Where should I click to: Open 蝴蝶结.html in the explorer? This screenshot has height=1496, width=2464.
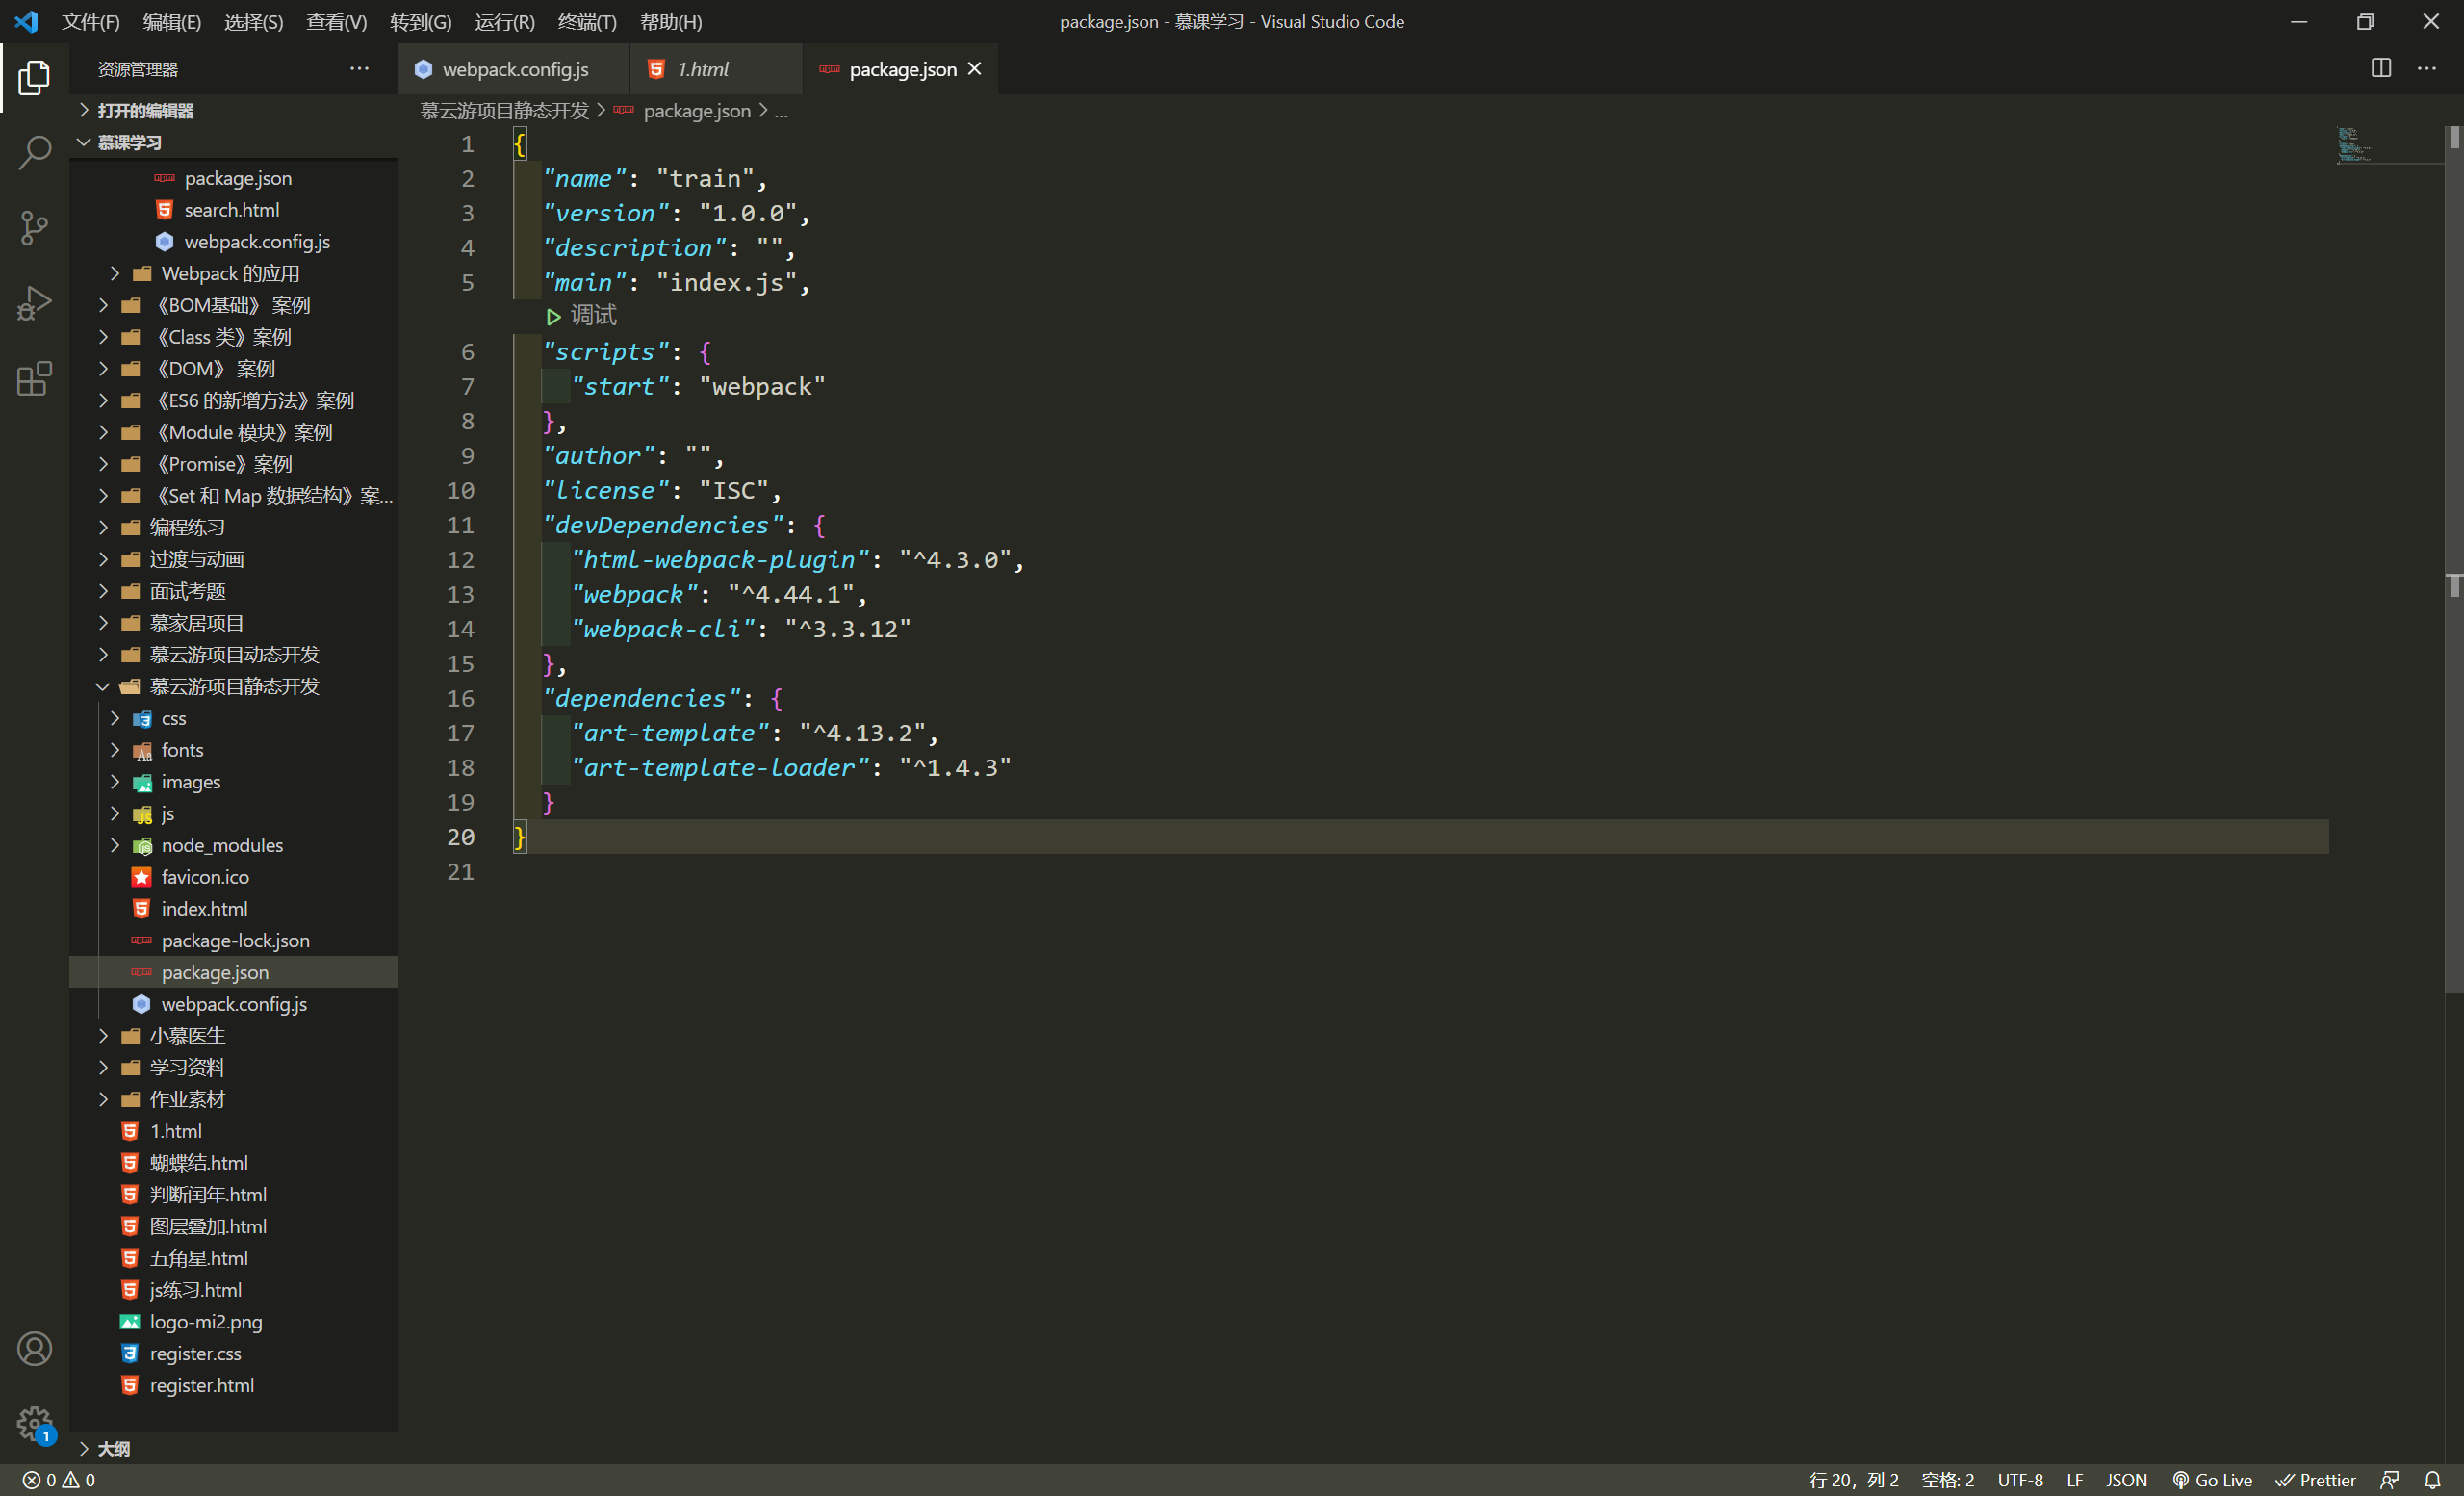pyautogui.click(x=198, y=1162)
